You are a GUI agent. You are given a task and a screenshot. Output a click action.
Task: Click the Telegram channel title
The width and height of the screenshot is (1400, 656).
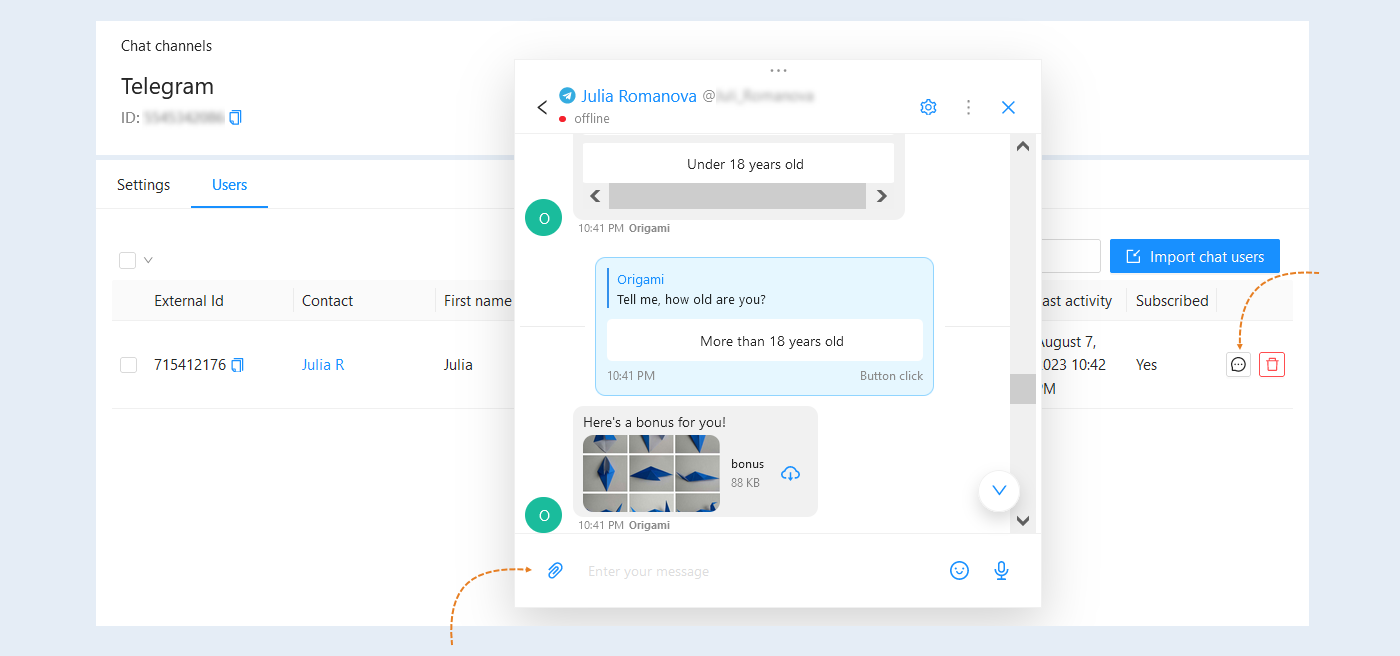[168, 86]
